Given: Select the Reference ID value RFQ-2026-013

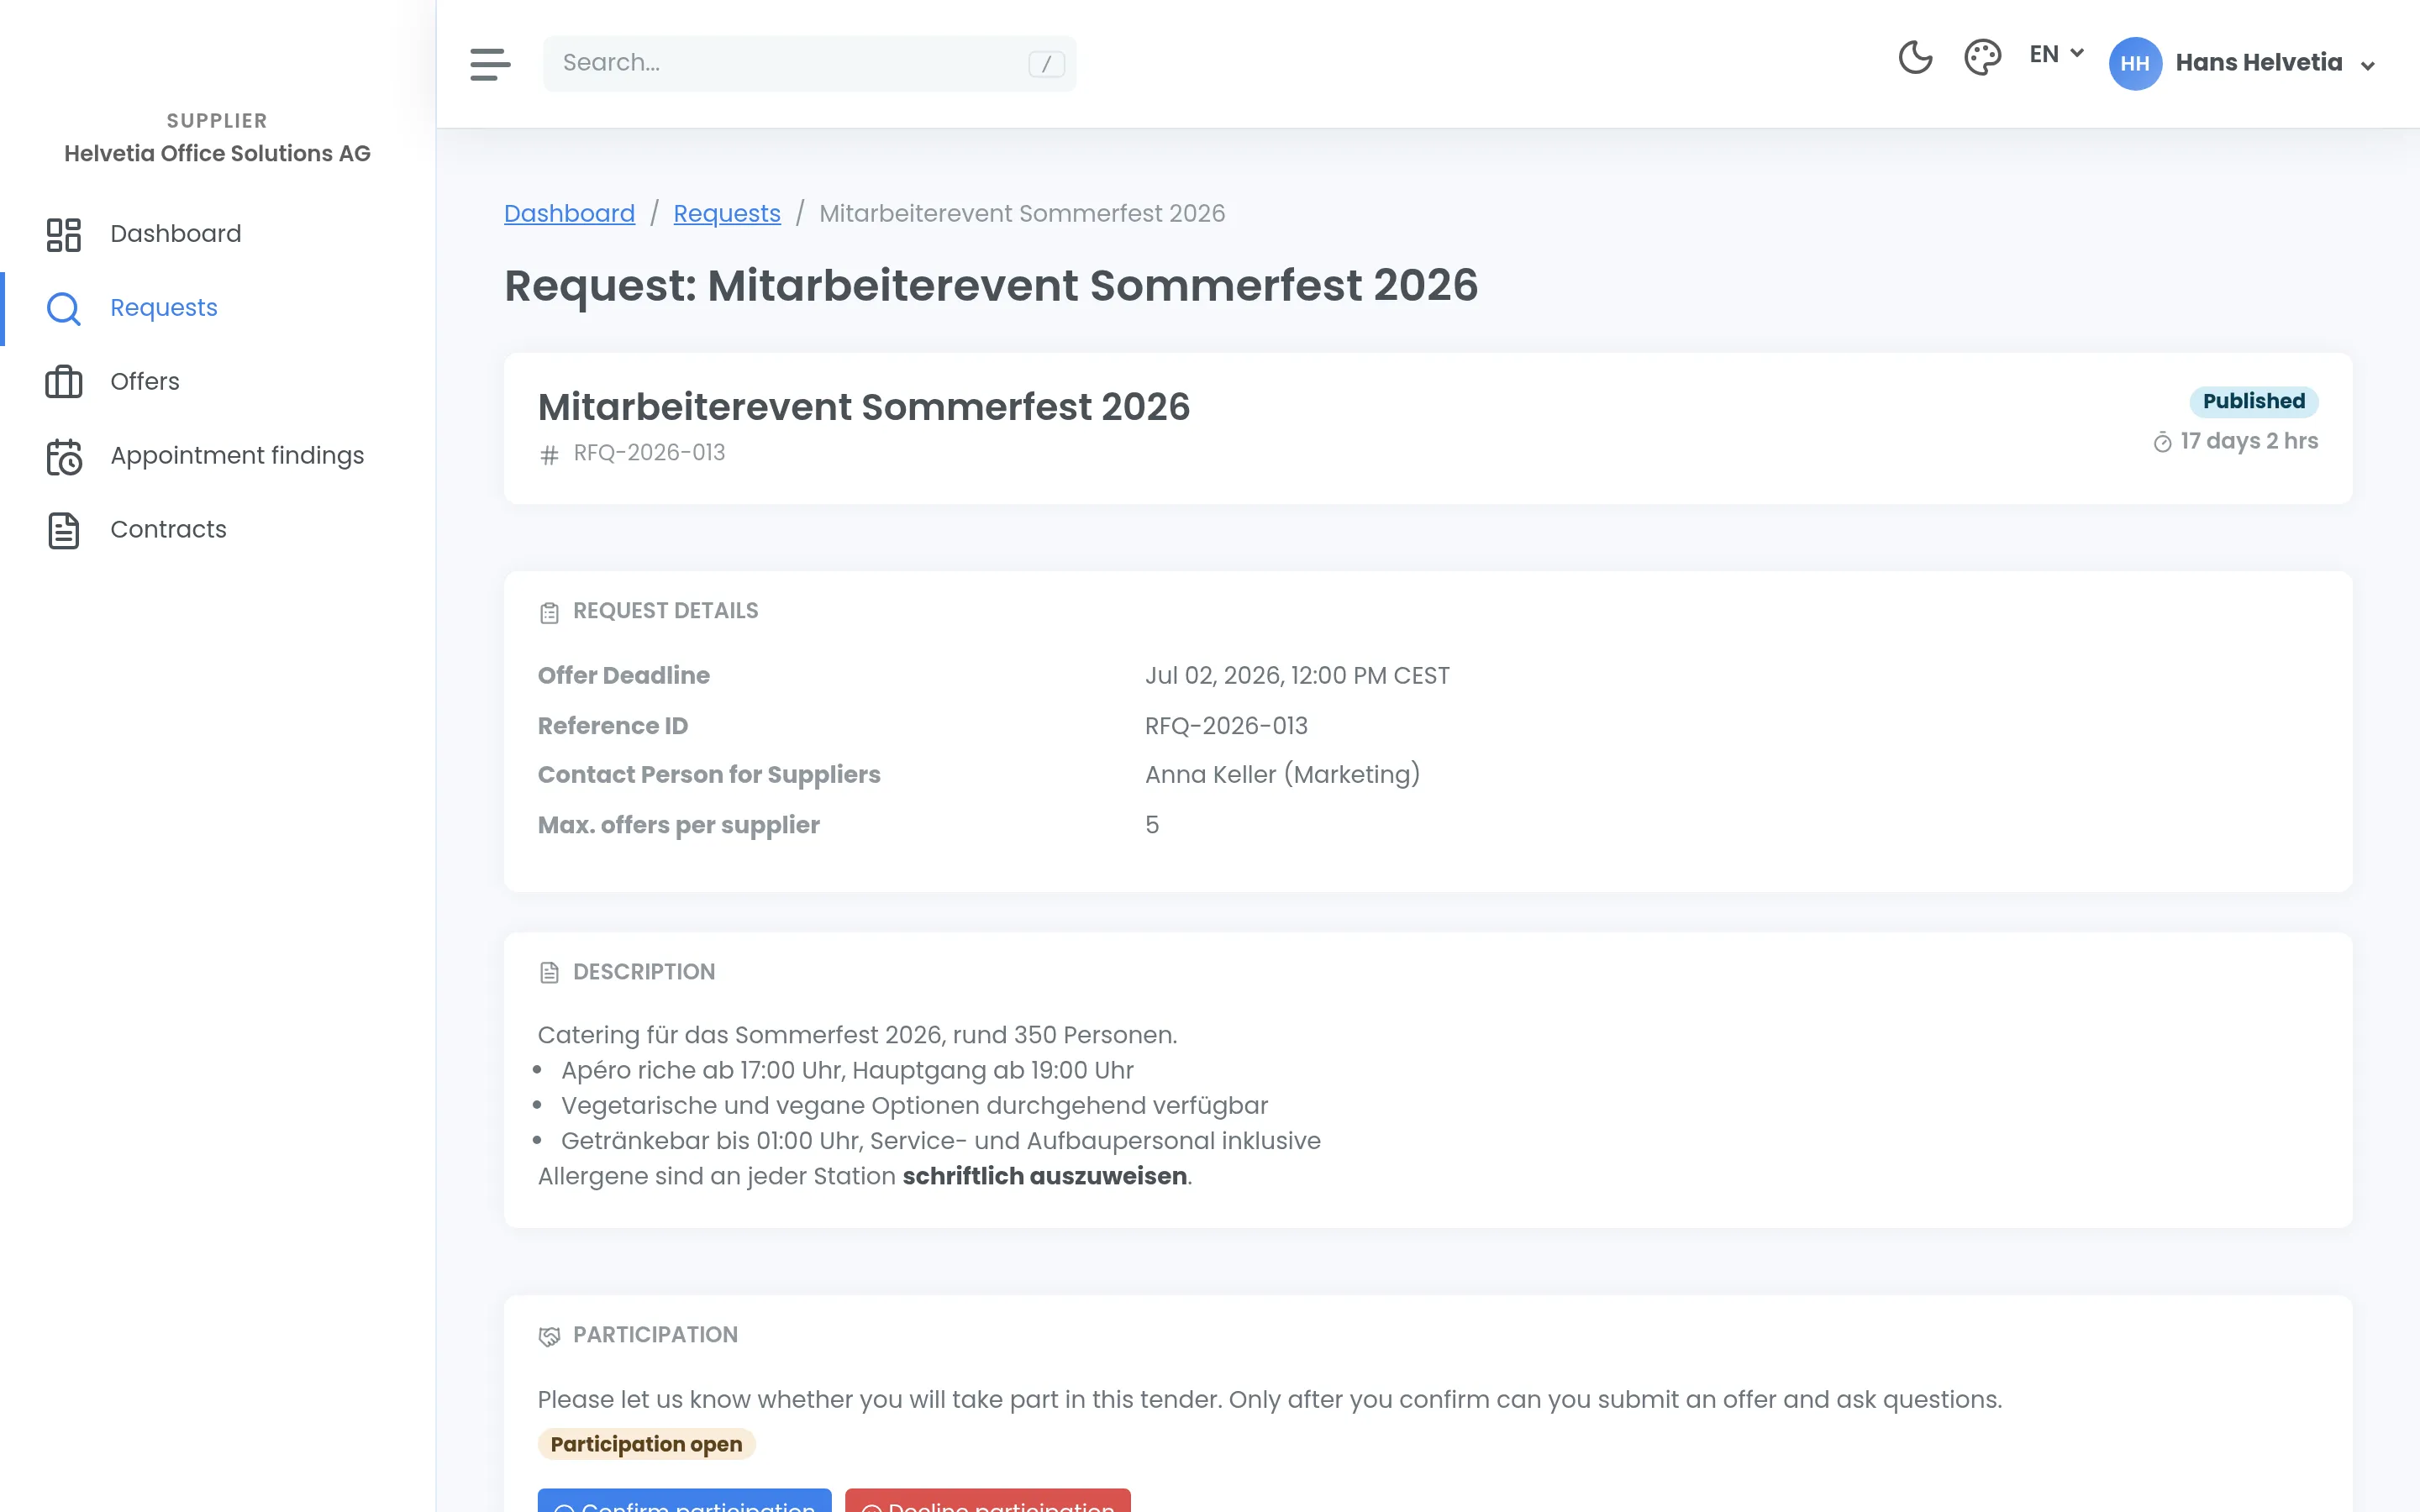Looking at the screenshot, I should coord(1226,726).
